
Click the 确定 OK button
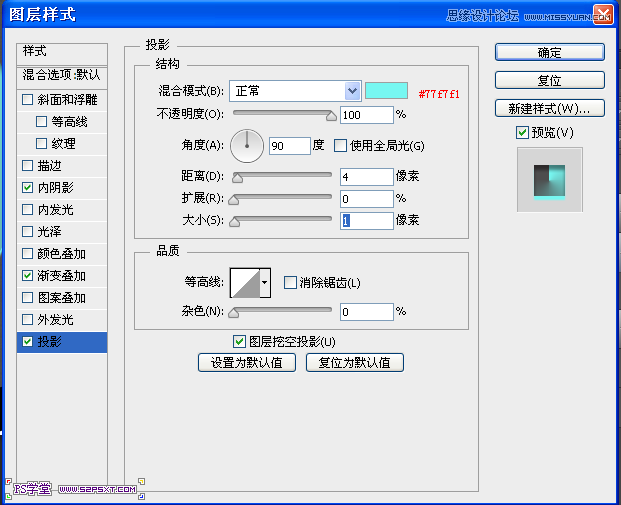point(550,52)
